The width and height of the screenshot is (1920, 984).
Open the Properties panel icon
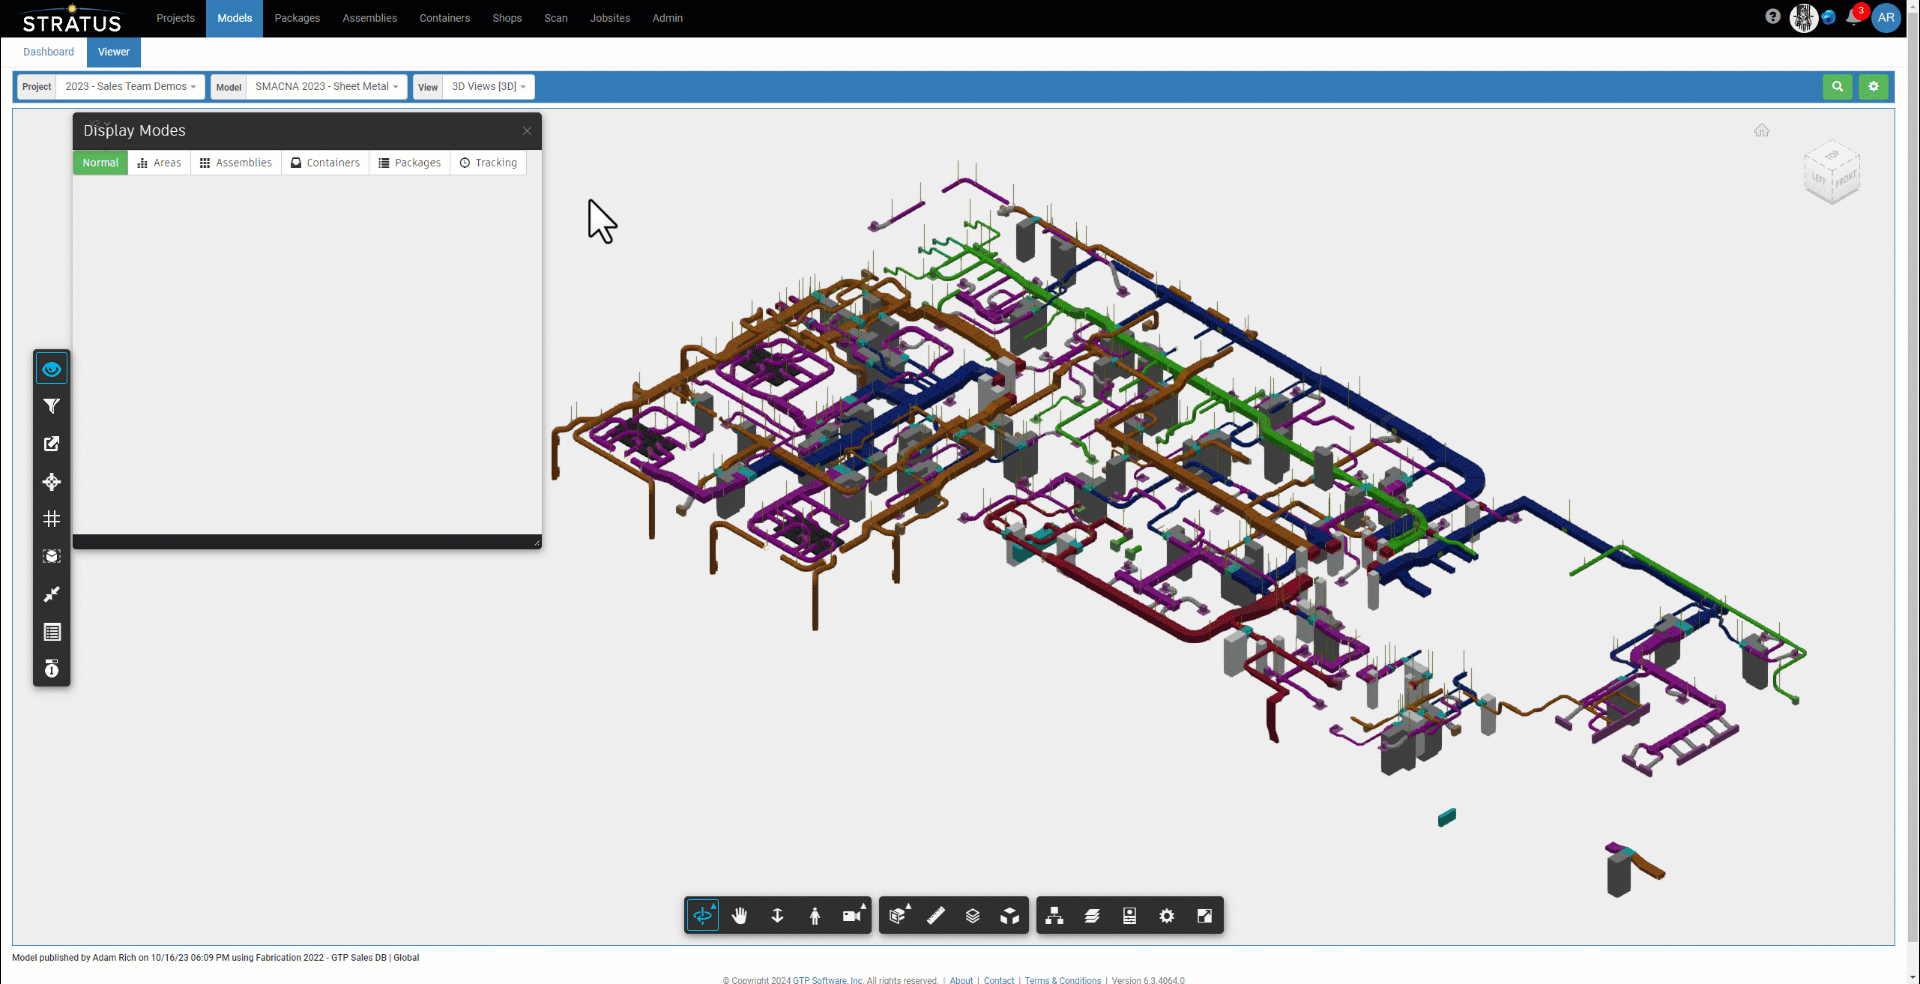(x=1129, y=915)
